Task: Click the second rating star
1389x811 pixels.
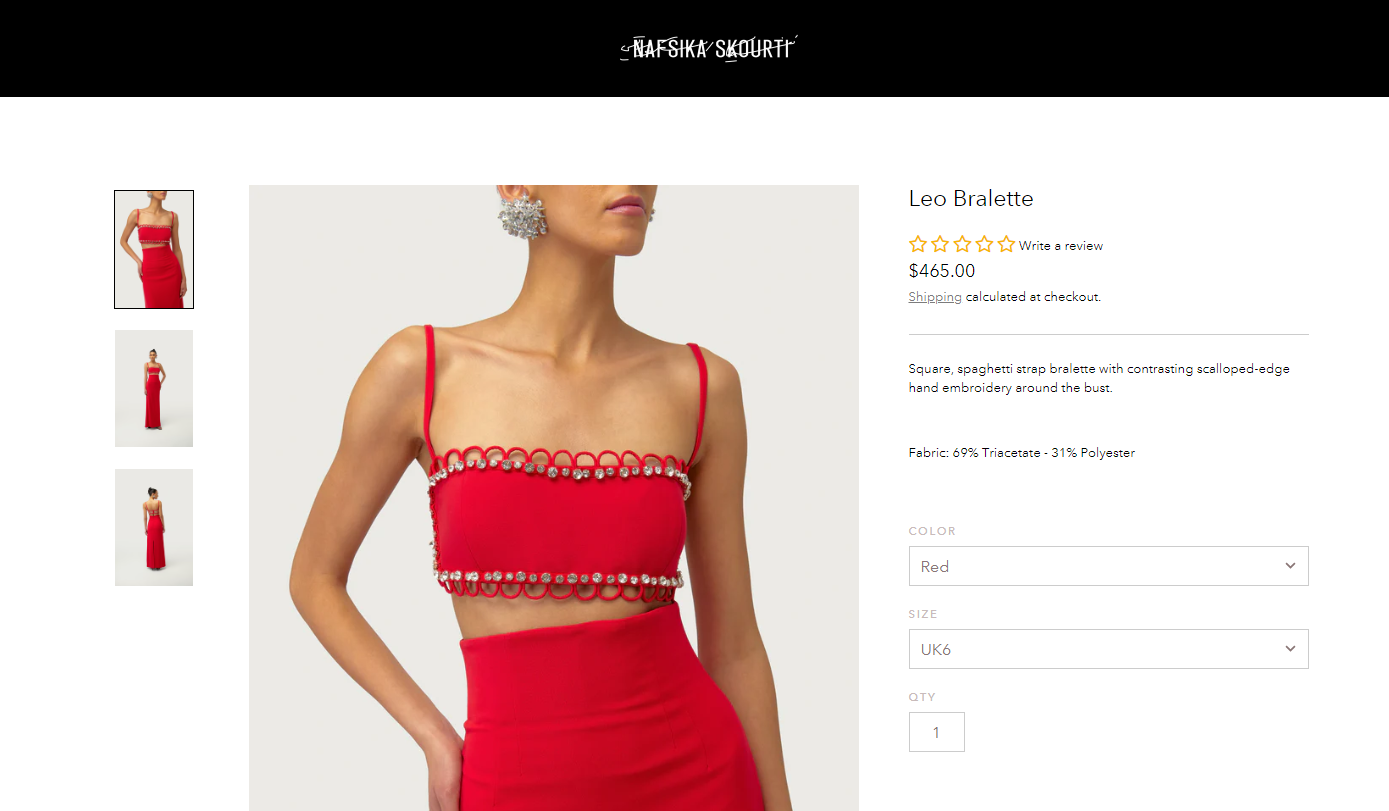Action: tap(940, 244)
